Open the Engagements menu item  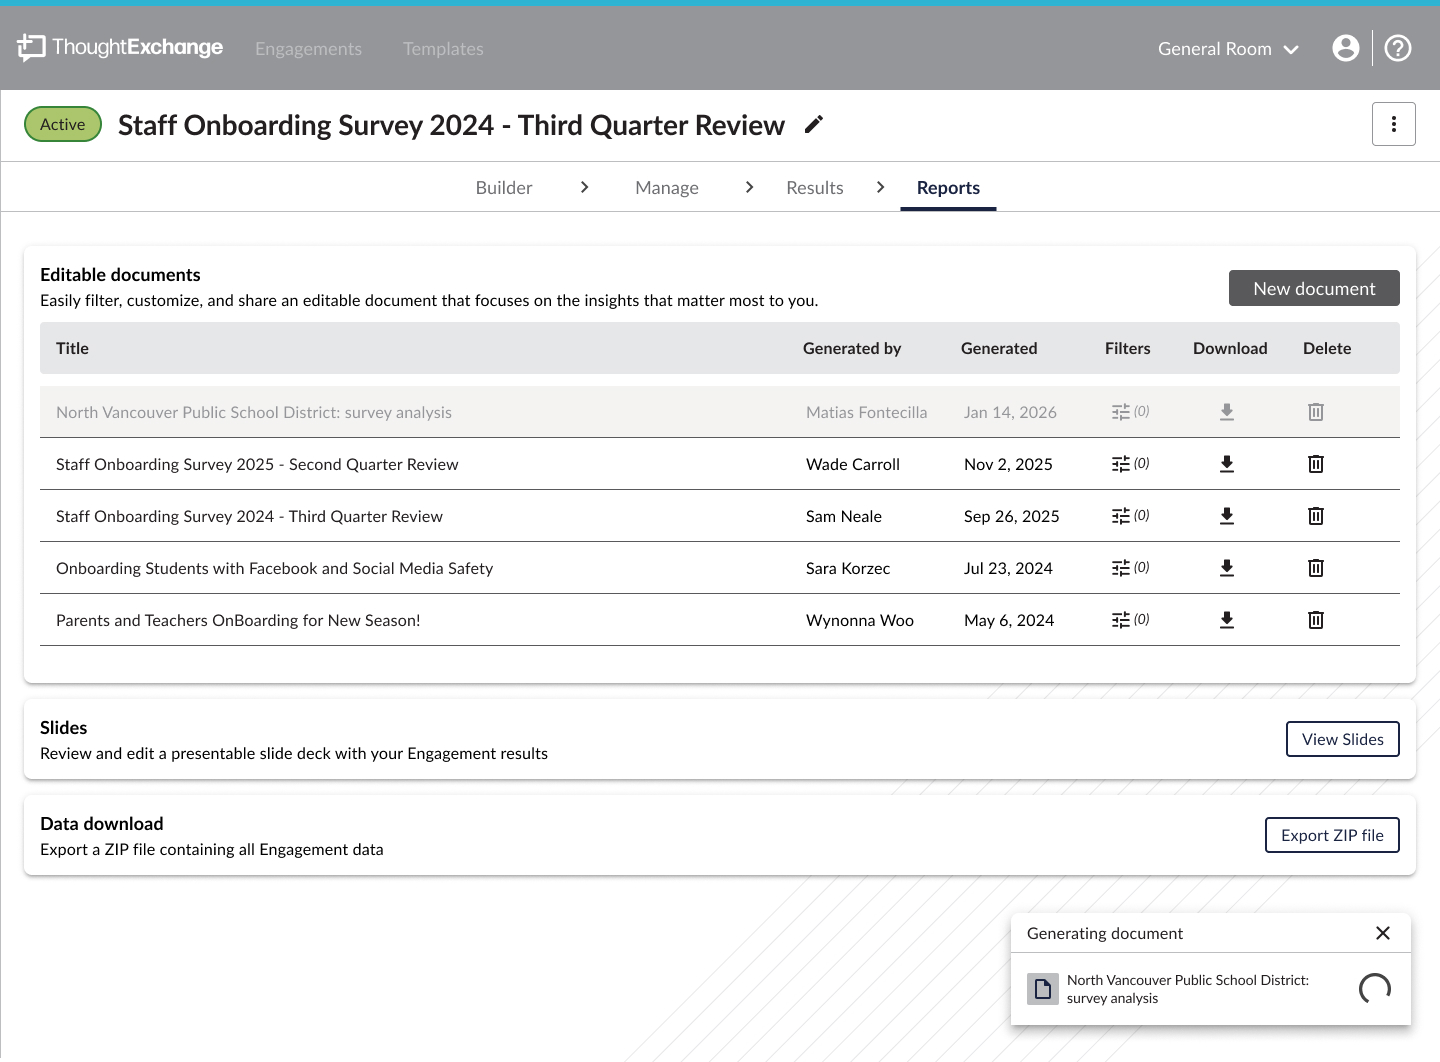[x=308, y=49]
